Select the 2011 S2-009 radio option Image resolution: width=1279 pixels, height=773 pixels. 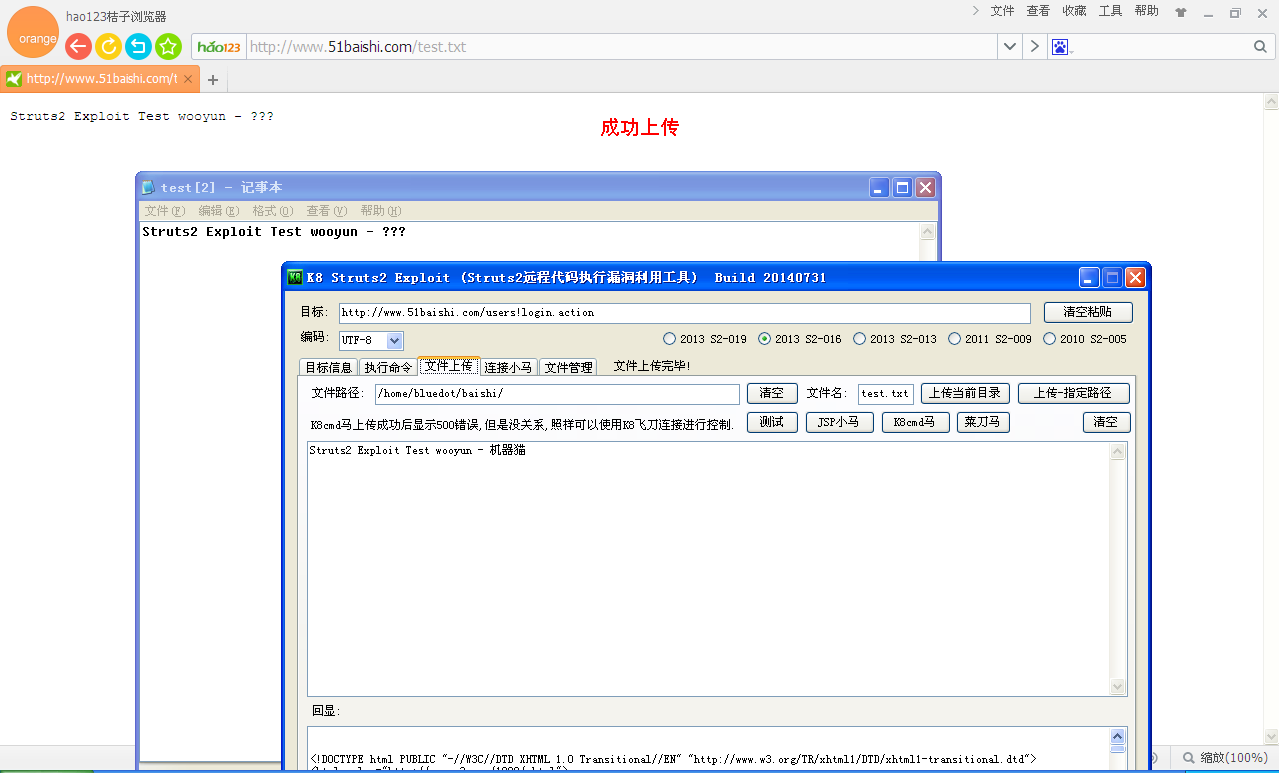point(990,339)
